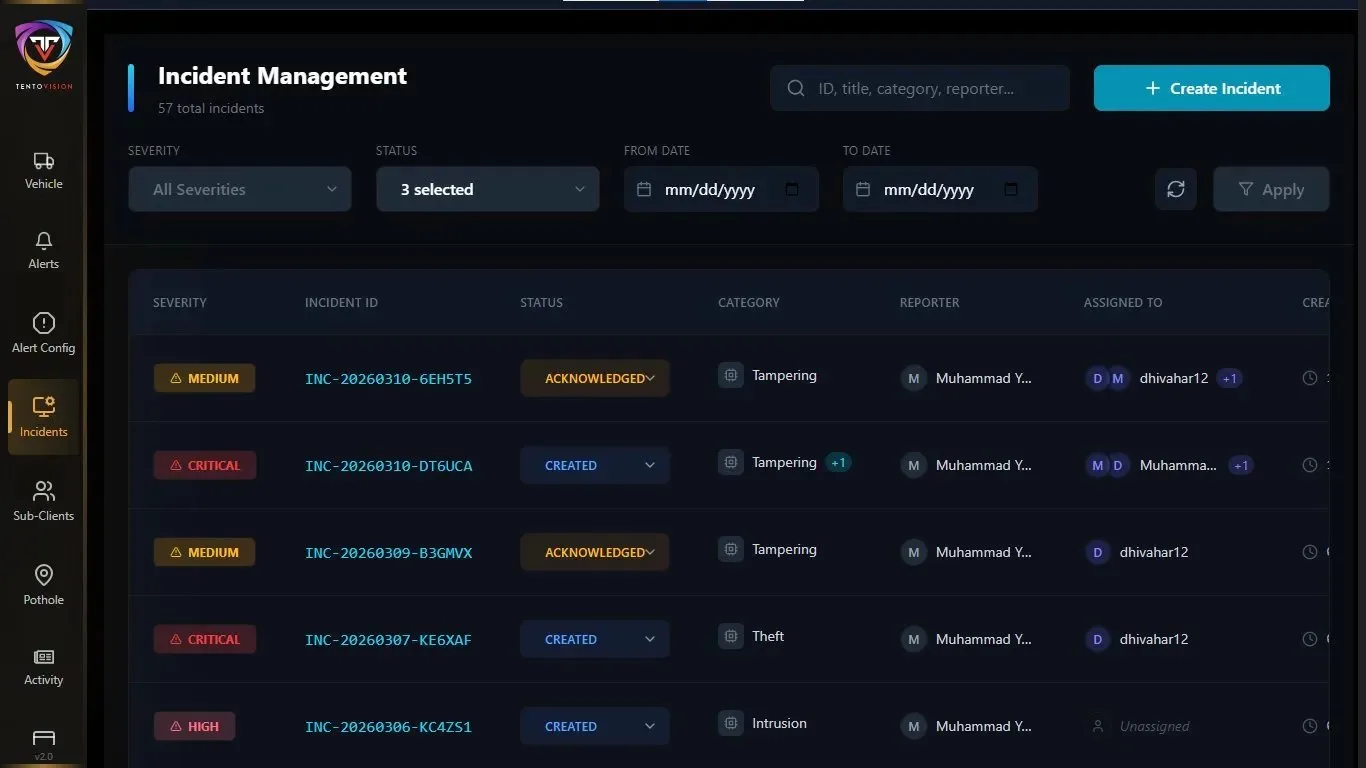Click the Tampering category icon for INC-20260310-DT6UCA
The width and height of the screenshot is (1366, 768).
click(731, 462)
